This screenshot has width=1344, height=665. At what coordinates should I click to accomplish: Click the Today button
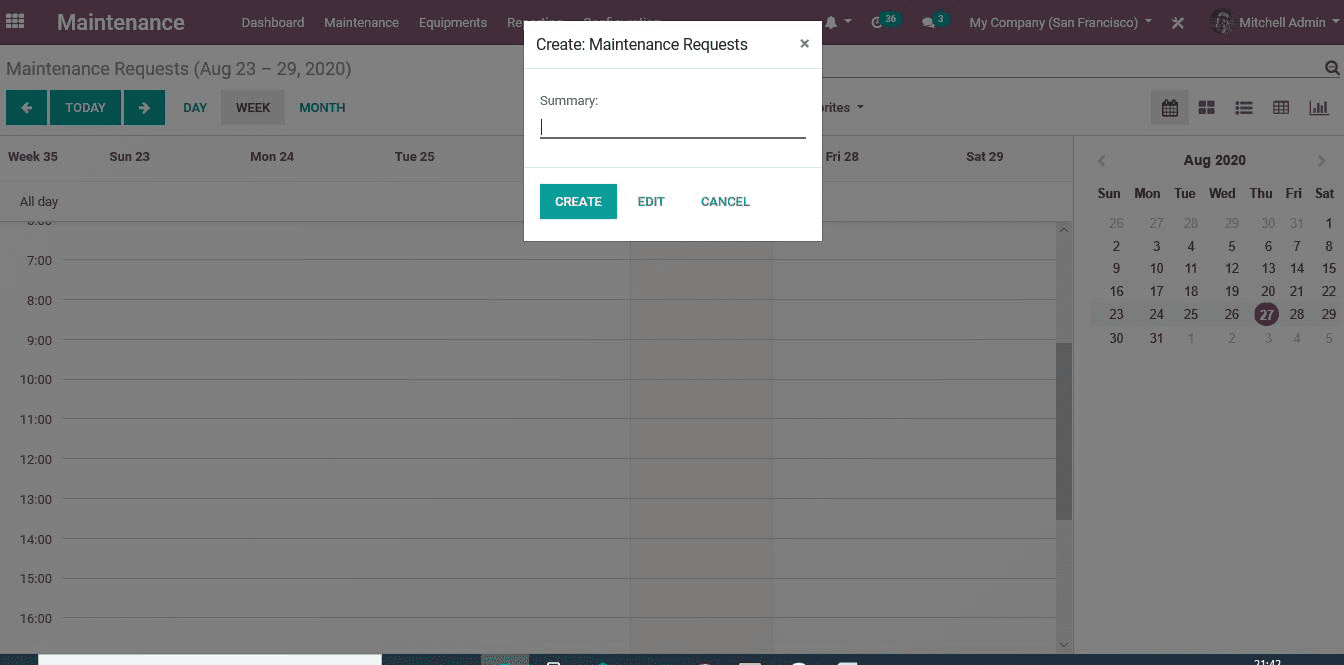coord(85,108)
